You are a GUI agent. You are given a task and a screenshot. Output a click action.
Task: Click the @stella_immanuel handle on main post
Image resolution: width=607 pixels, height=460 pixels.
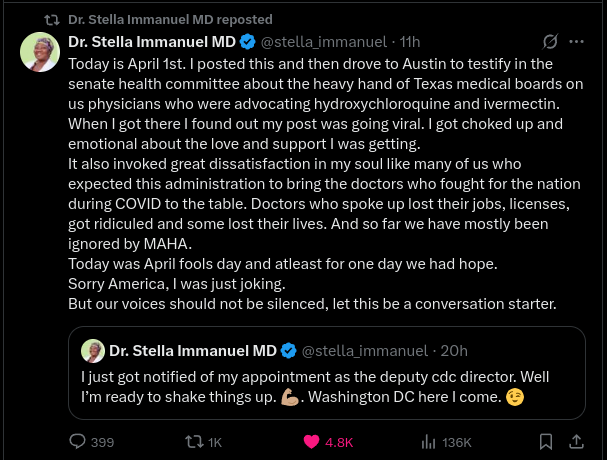(325, 42)
